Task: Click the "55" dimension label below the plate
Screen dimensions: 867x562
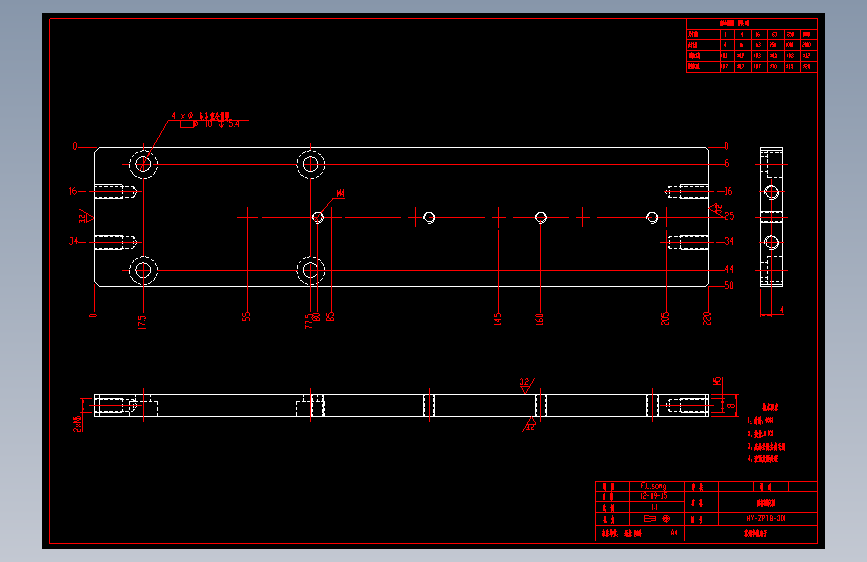Action: 246,316
